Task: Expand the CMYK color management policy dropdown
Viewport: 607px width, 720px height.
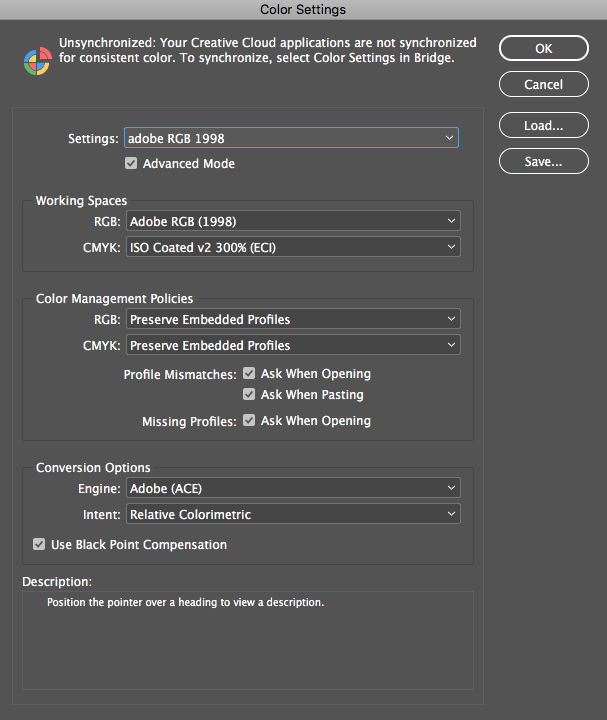Action: click(x=293, y=345)
